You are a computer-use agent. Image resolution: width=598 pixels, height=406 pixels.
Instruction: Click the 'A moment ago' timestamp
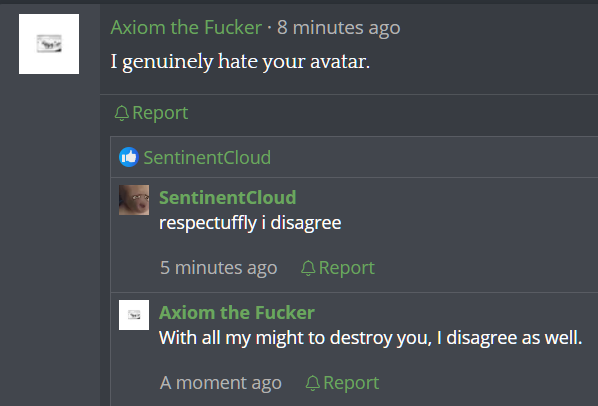point(221,383)
